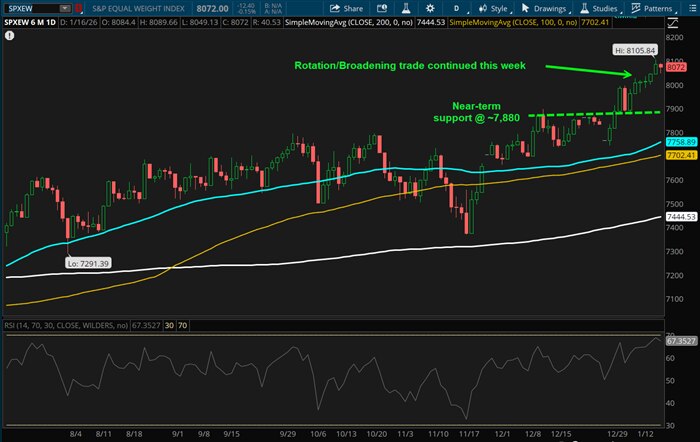Click the "C: 8072" close value
This screenshot has height=442, width=700.
(235, 22)
